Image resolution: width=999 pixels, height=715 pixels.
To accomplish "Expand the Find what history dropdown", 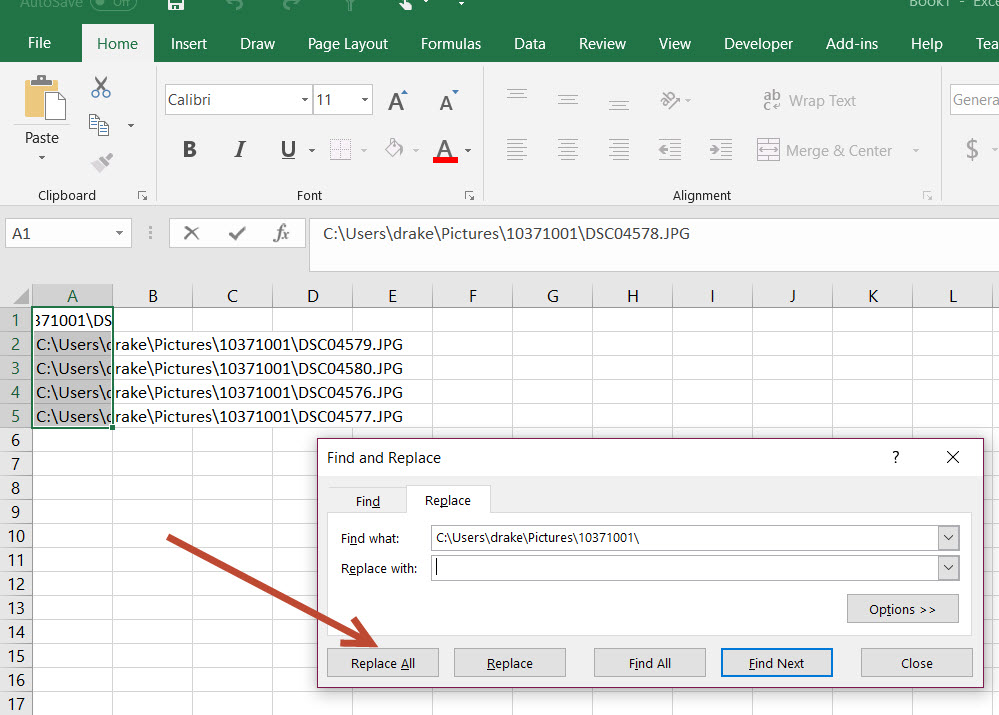I will (948, 538).
